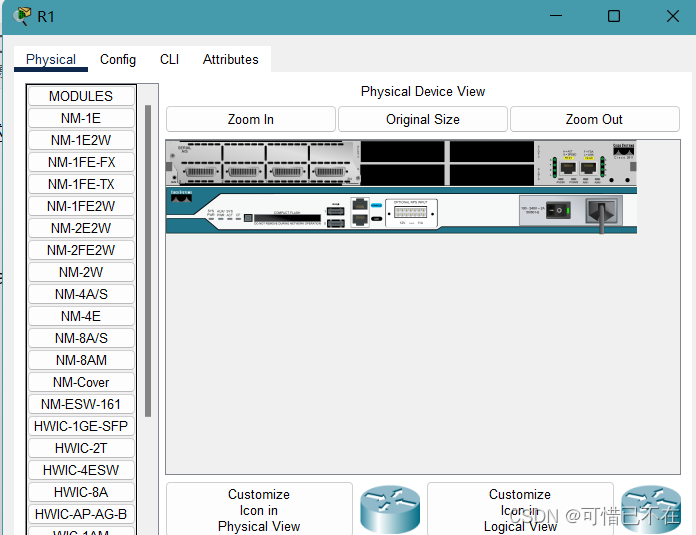Select the HWIC-1GE-SFP module
This screenshot has height=535, width=696.
pos(81,426)
